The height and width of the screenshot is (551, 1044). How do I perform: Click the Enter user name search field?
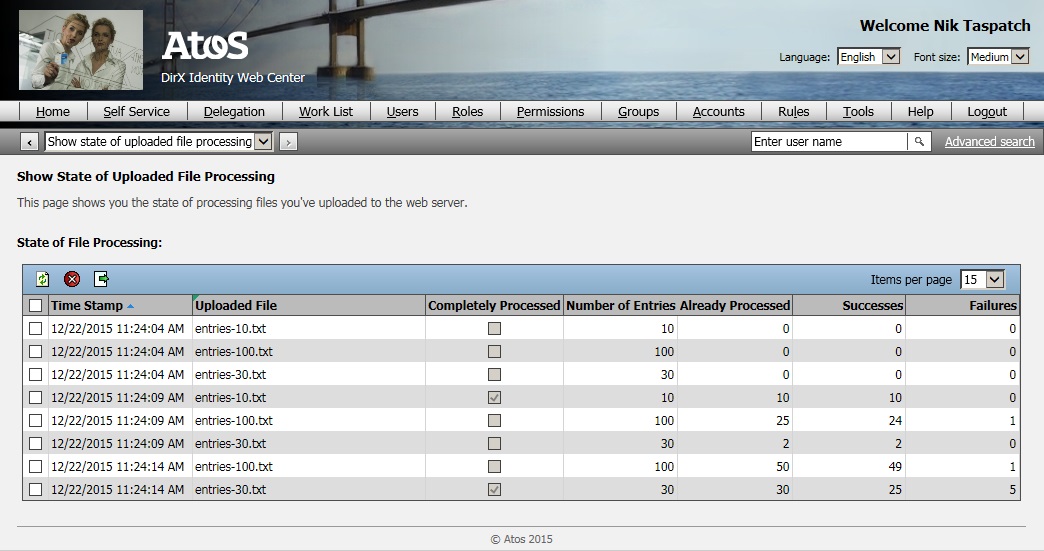(828, 142)
